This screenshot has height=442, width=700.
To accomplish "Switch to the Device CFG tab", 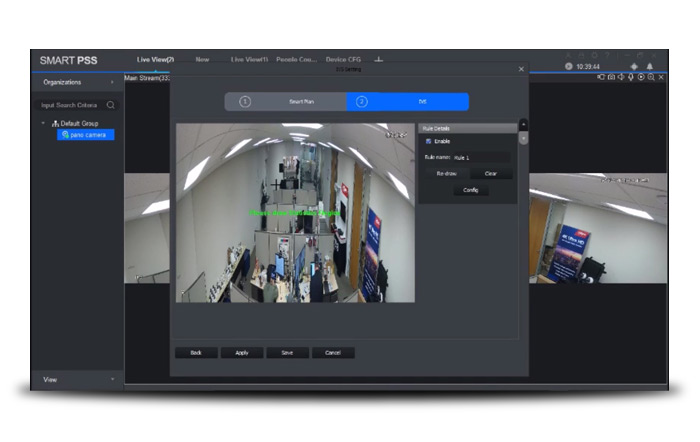I will tap(342, 60).
